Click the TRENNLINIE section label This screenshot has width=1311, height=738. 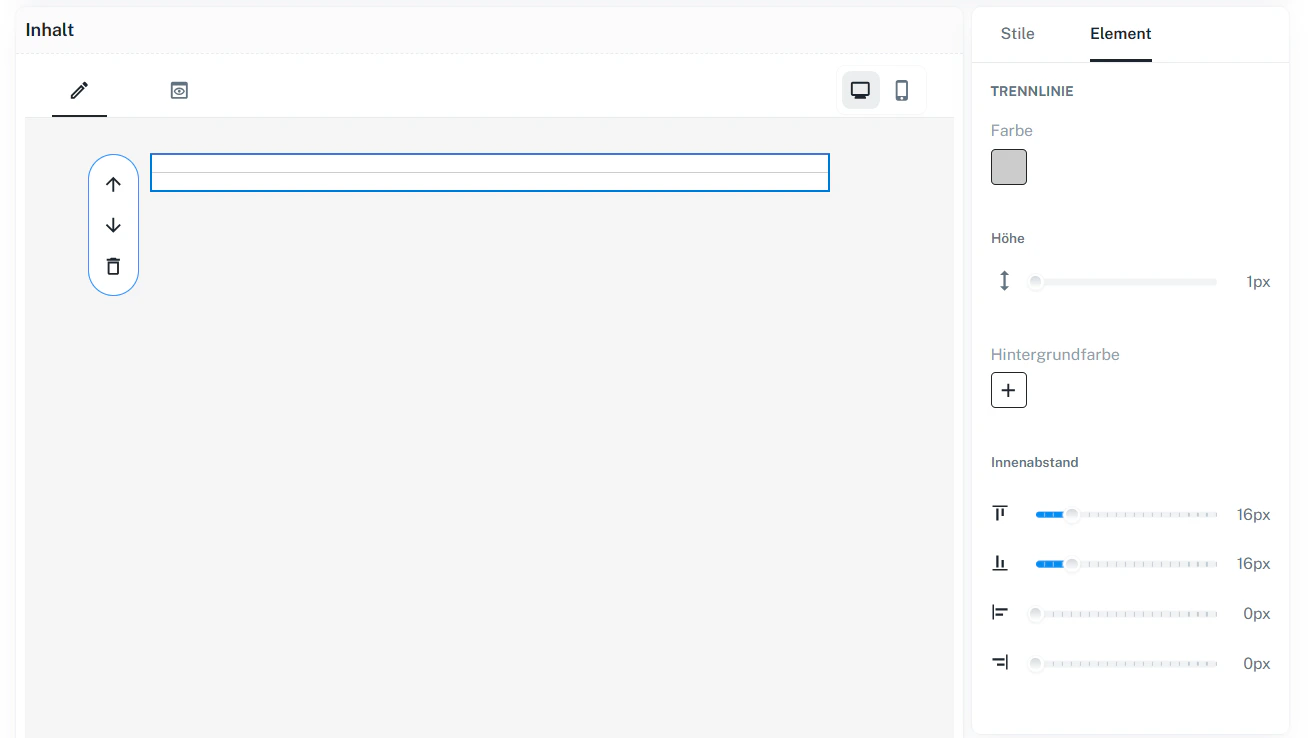tap(1032, 91)
